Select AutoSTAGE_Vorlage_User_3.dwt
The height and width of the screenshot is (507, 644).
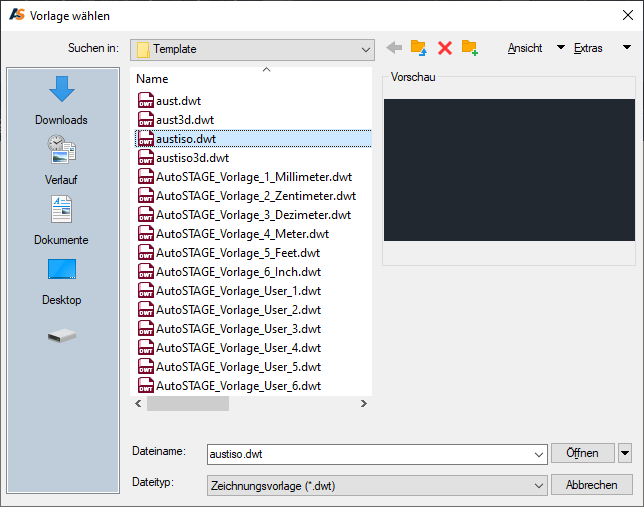point(238,329)
